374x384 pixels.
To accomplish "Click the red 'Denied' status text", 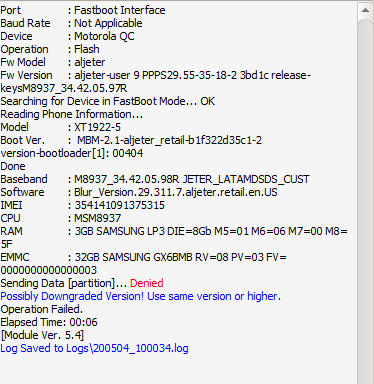I will click(x=147, y=283).
